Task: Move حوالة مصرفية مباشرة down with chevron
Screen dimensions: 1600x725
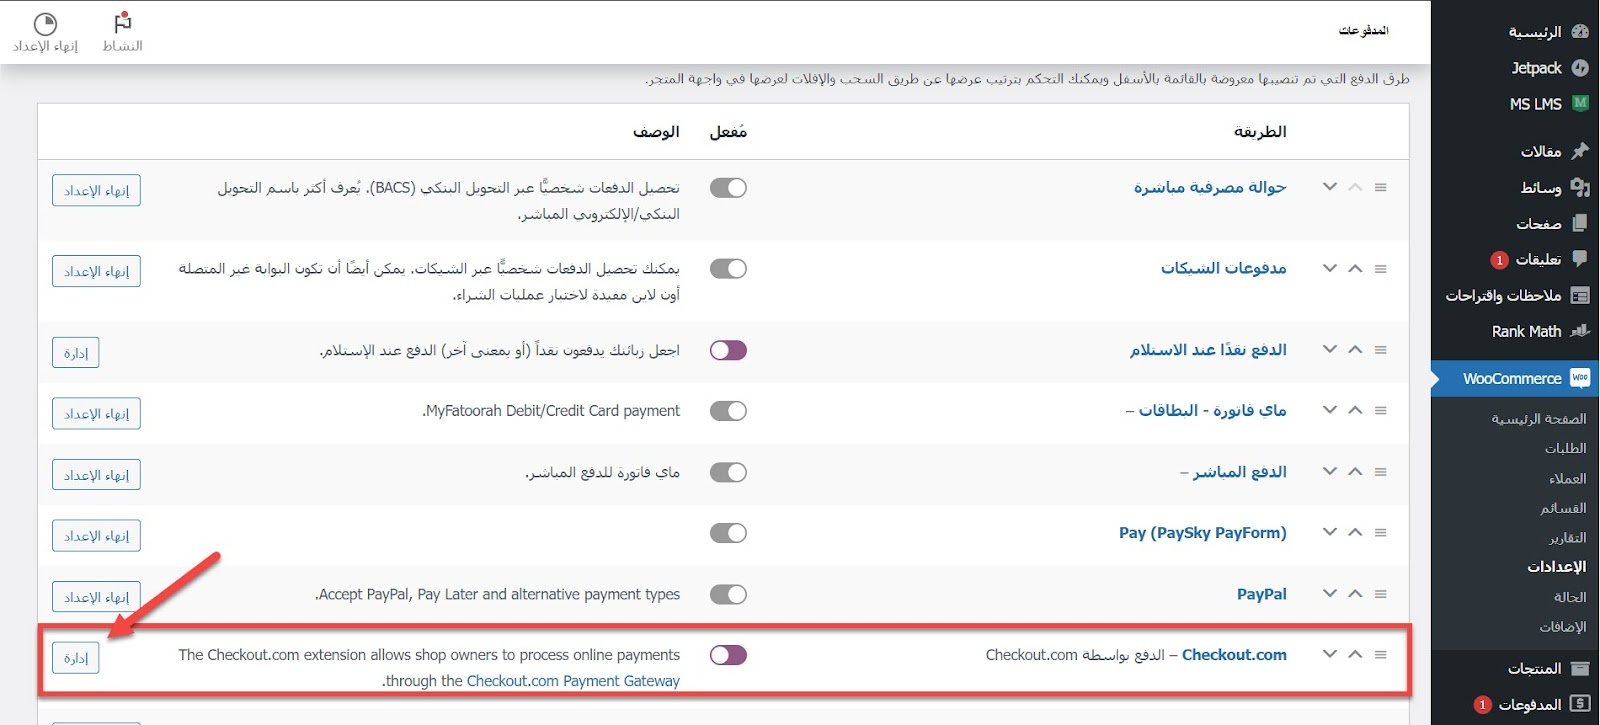Action: point(1330,187)
